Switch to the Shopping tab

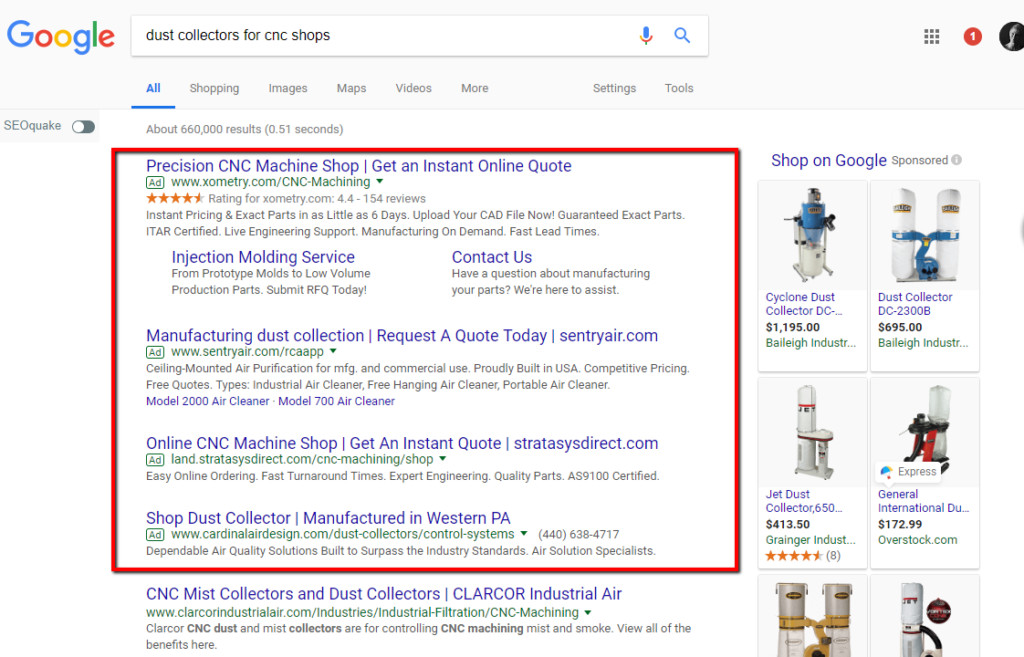coord(214,88)
